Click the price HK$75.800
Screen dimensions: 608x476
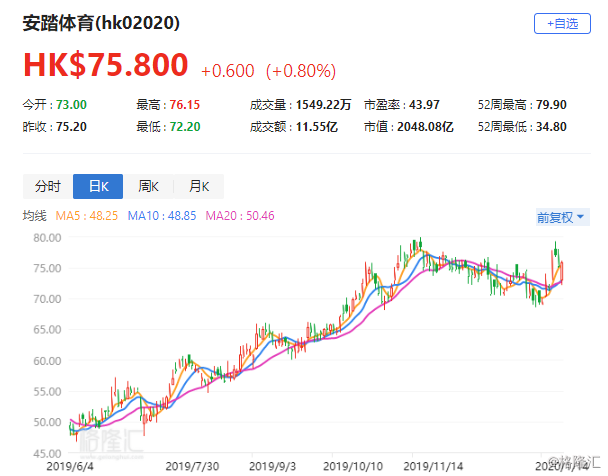[x=105, y=64]
